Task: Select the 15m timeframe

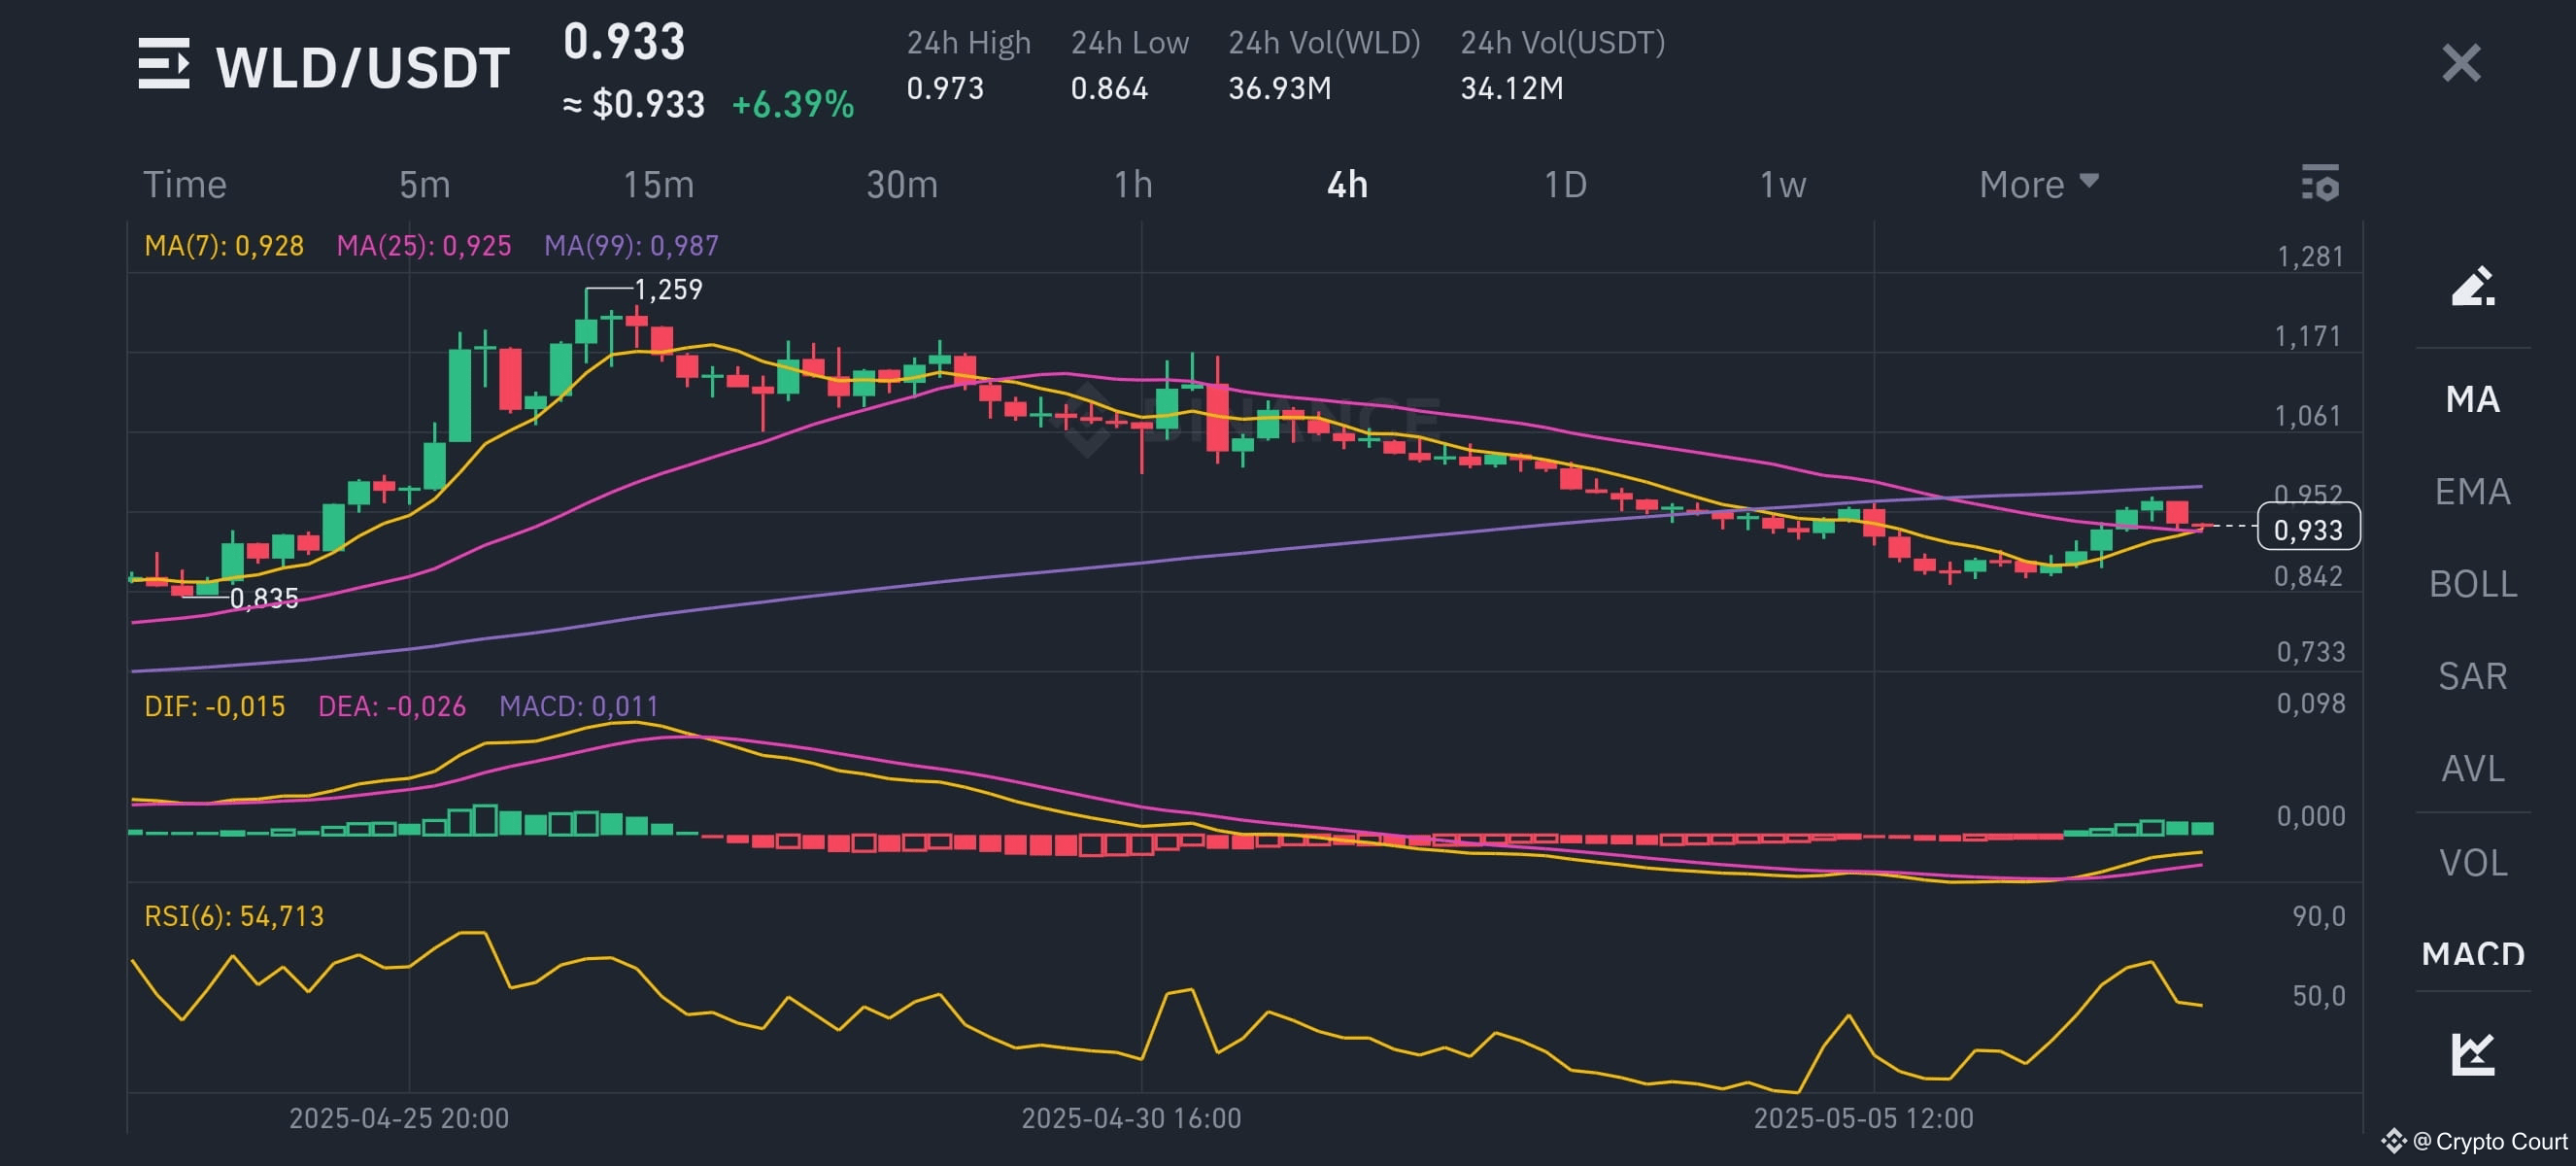Action: (658, 185)
